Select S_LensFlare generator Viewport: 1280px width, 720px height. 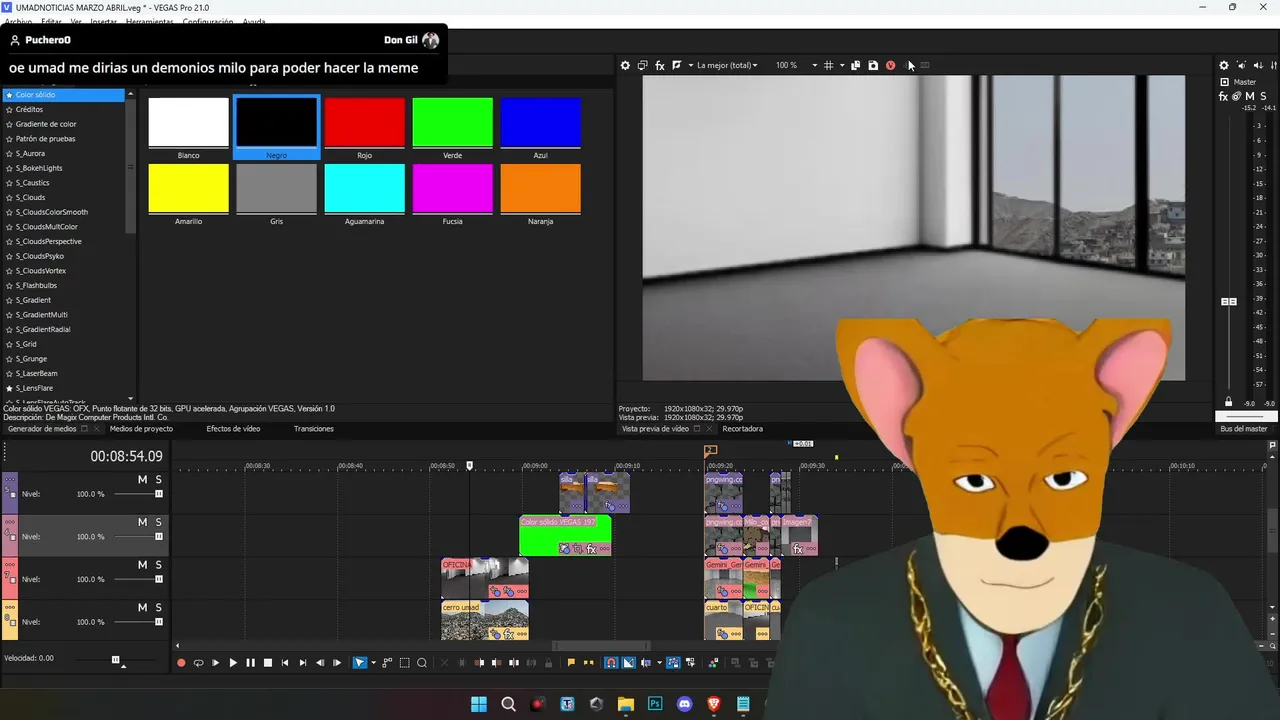tap(34, 388)
